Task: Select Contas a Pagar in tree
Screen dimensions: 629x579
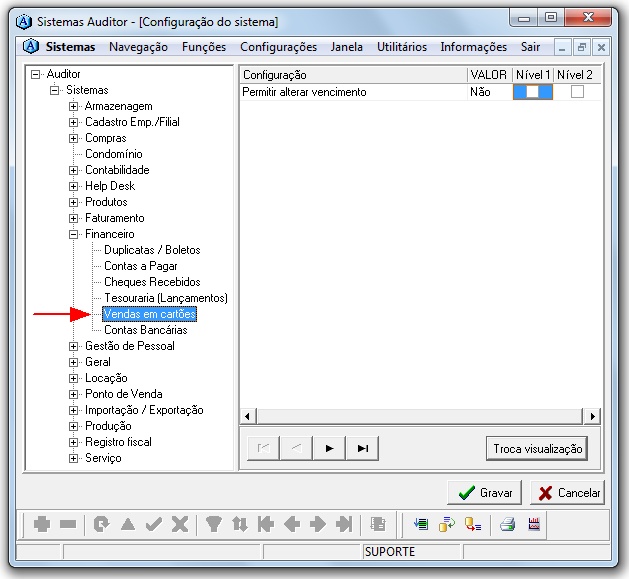Action: click(140, 266)
